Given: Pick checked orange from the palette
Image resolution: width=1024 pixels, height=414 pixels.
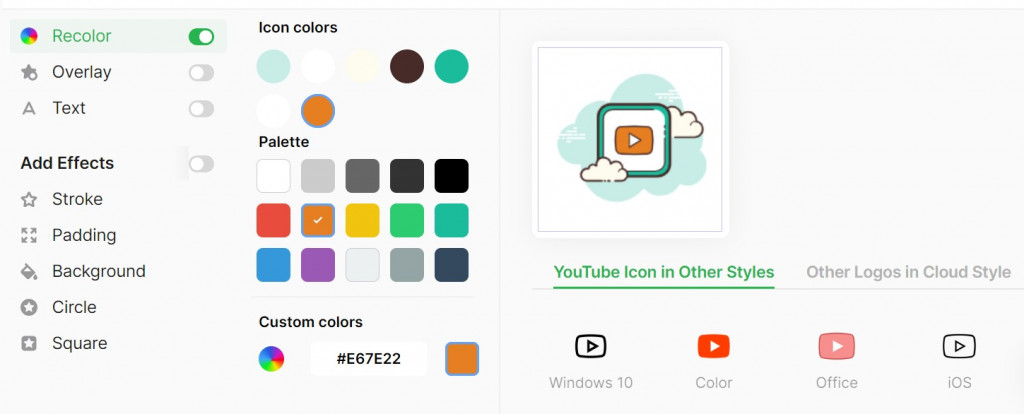Looking at the screenshot, I should point(318,220).
